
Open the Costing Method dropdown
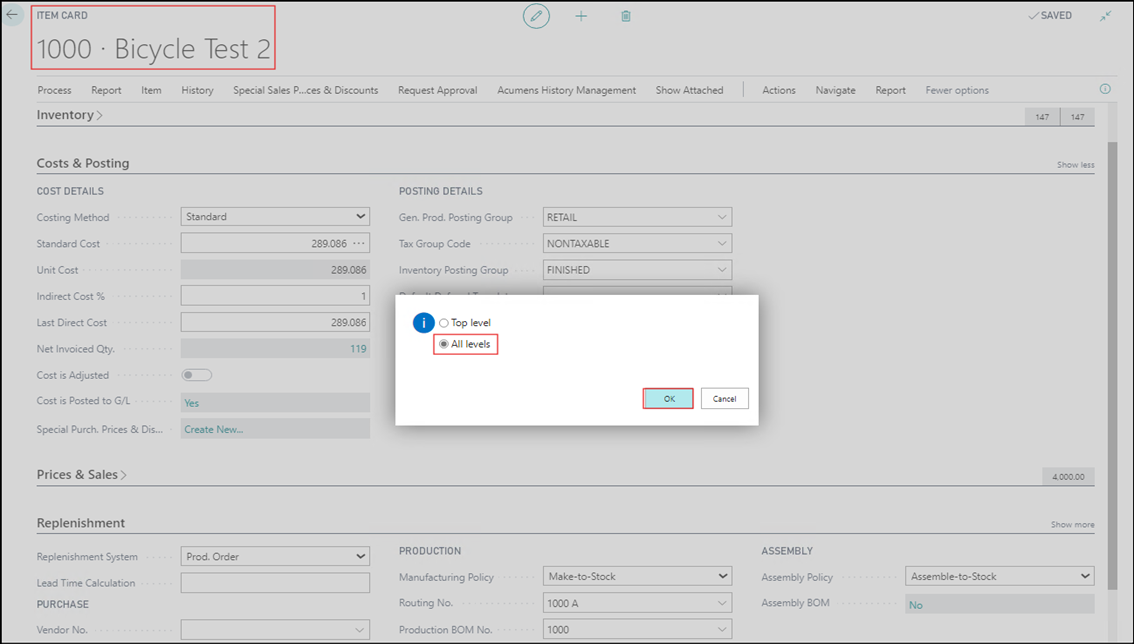pyautogui.click(x=275, y=217)
